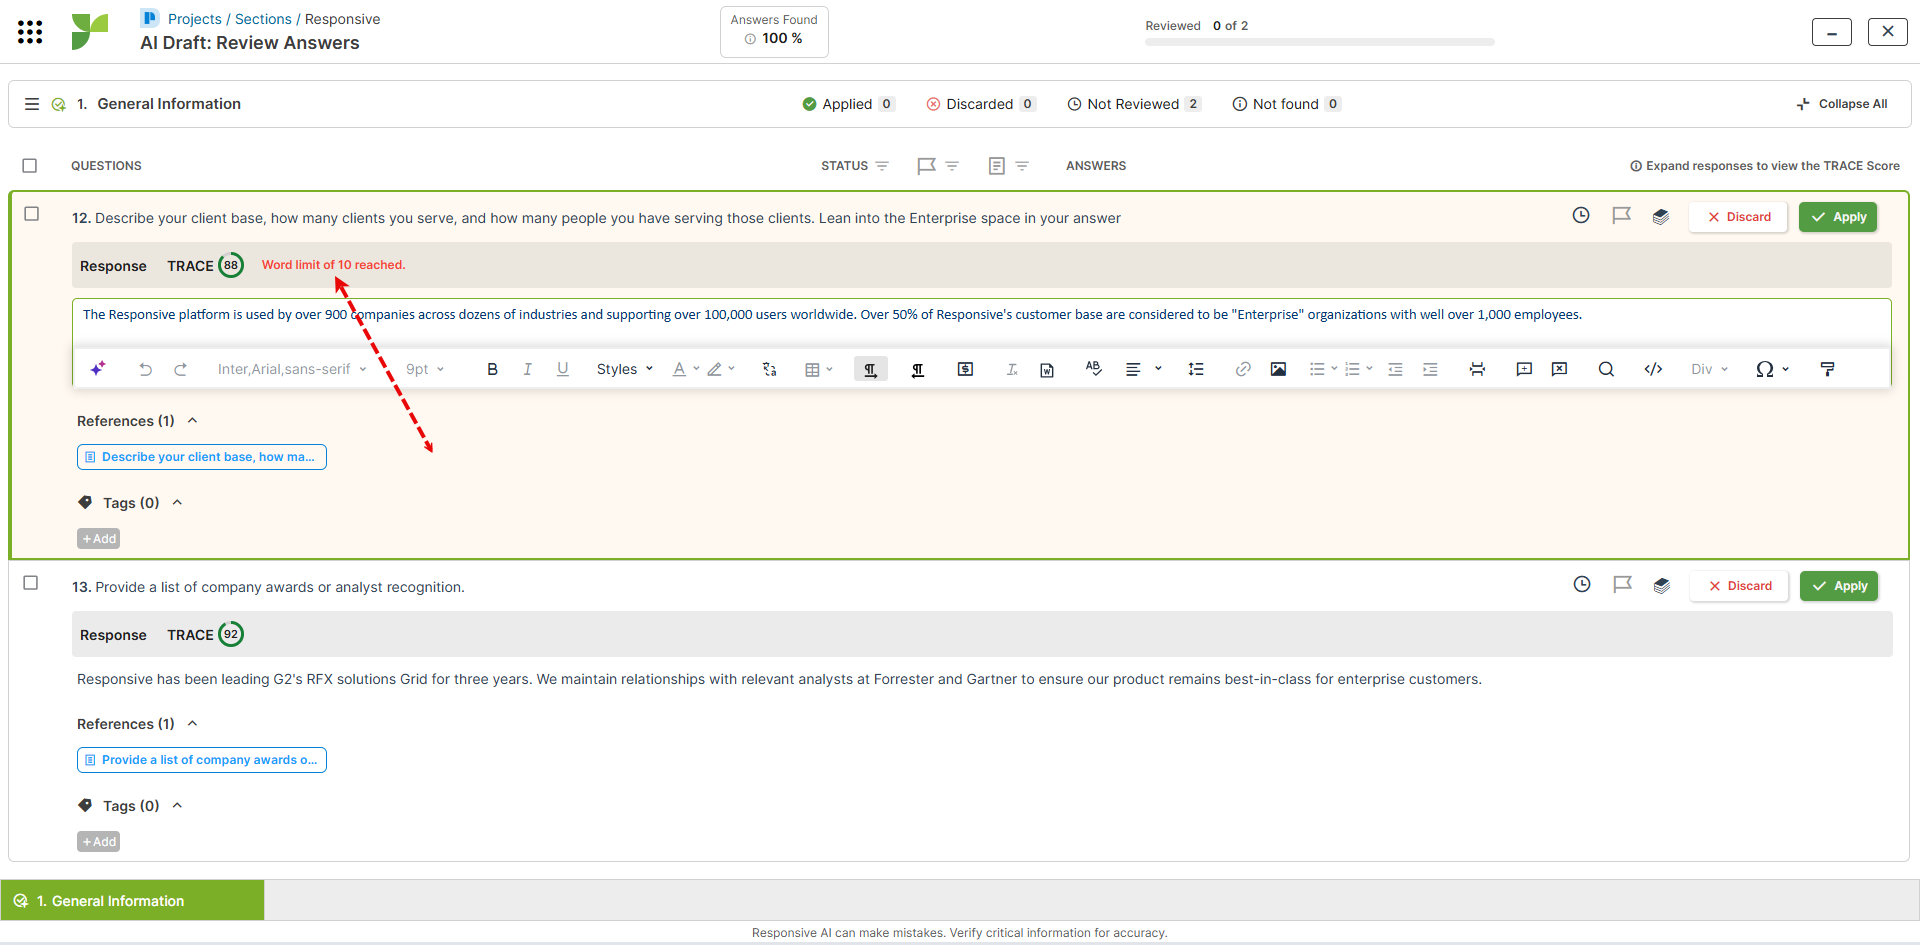Insert merge field dollar icon

pos(965,369)
